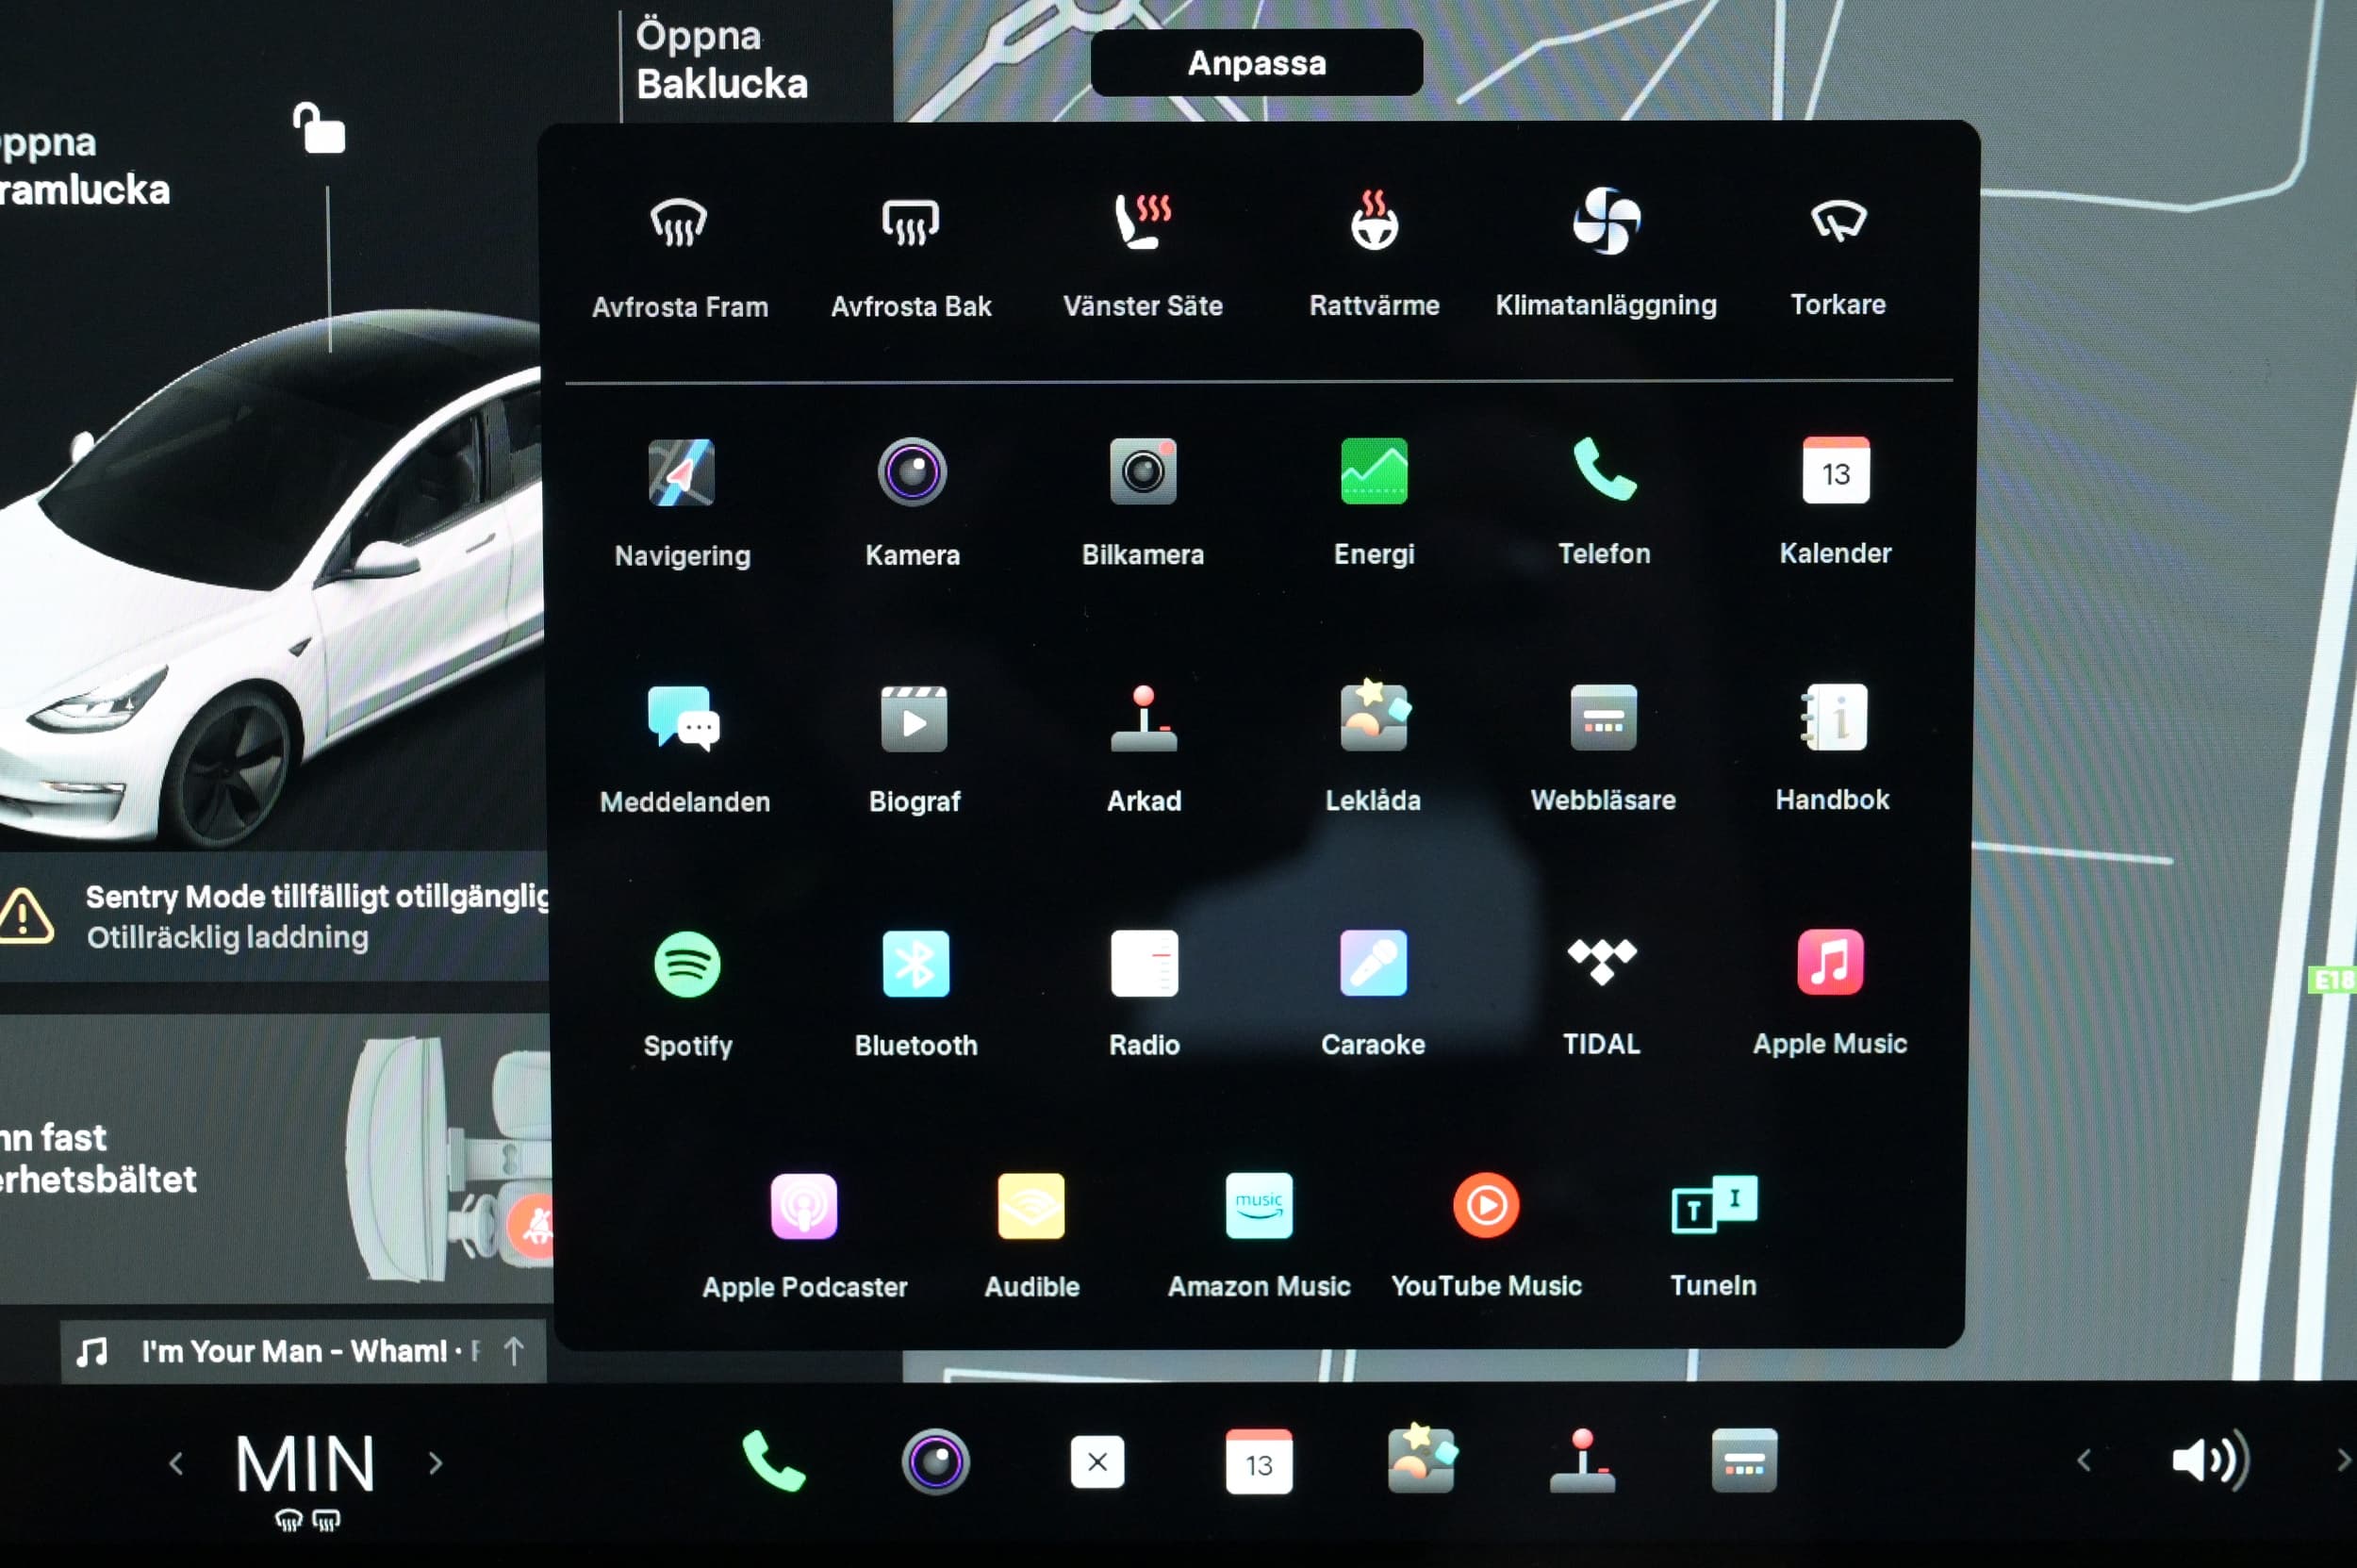Open the Energi app

1374,503
